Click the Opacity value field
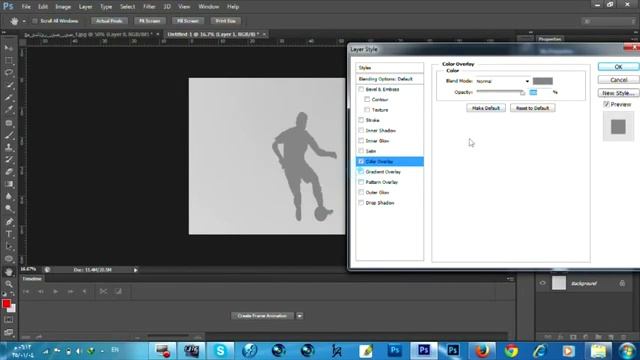640x360 pixels. point(539,93)
